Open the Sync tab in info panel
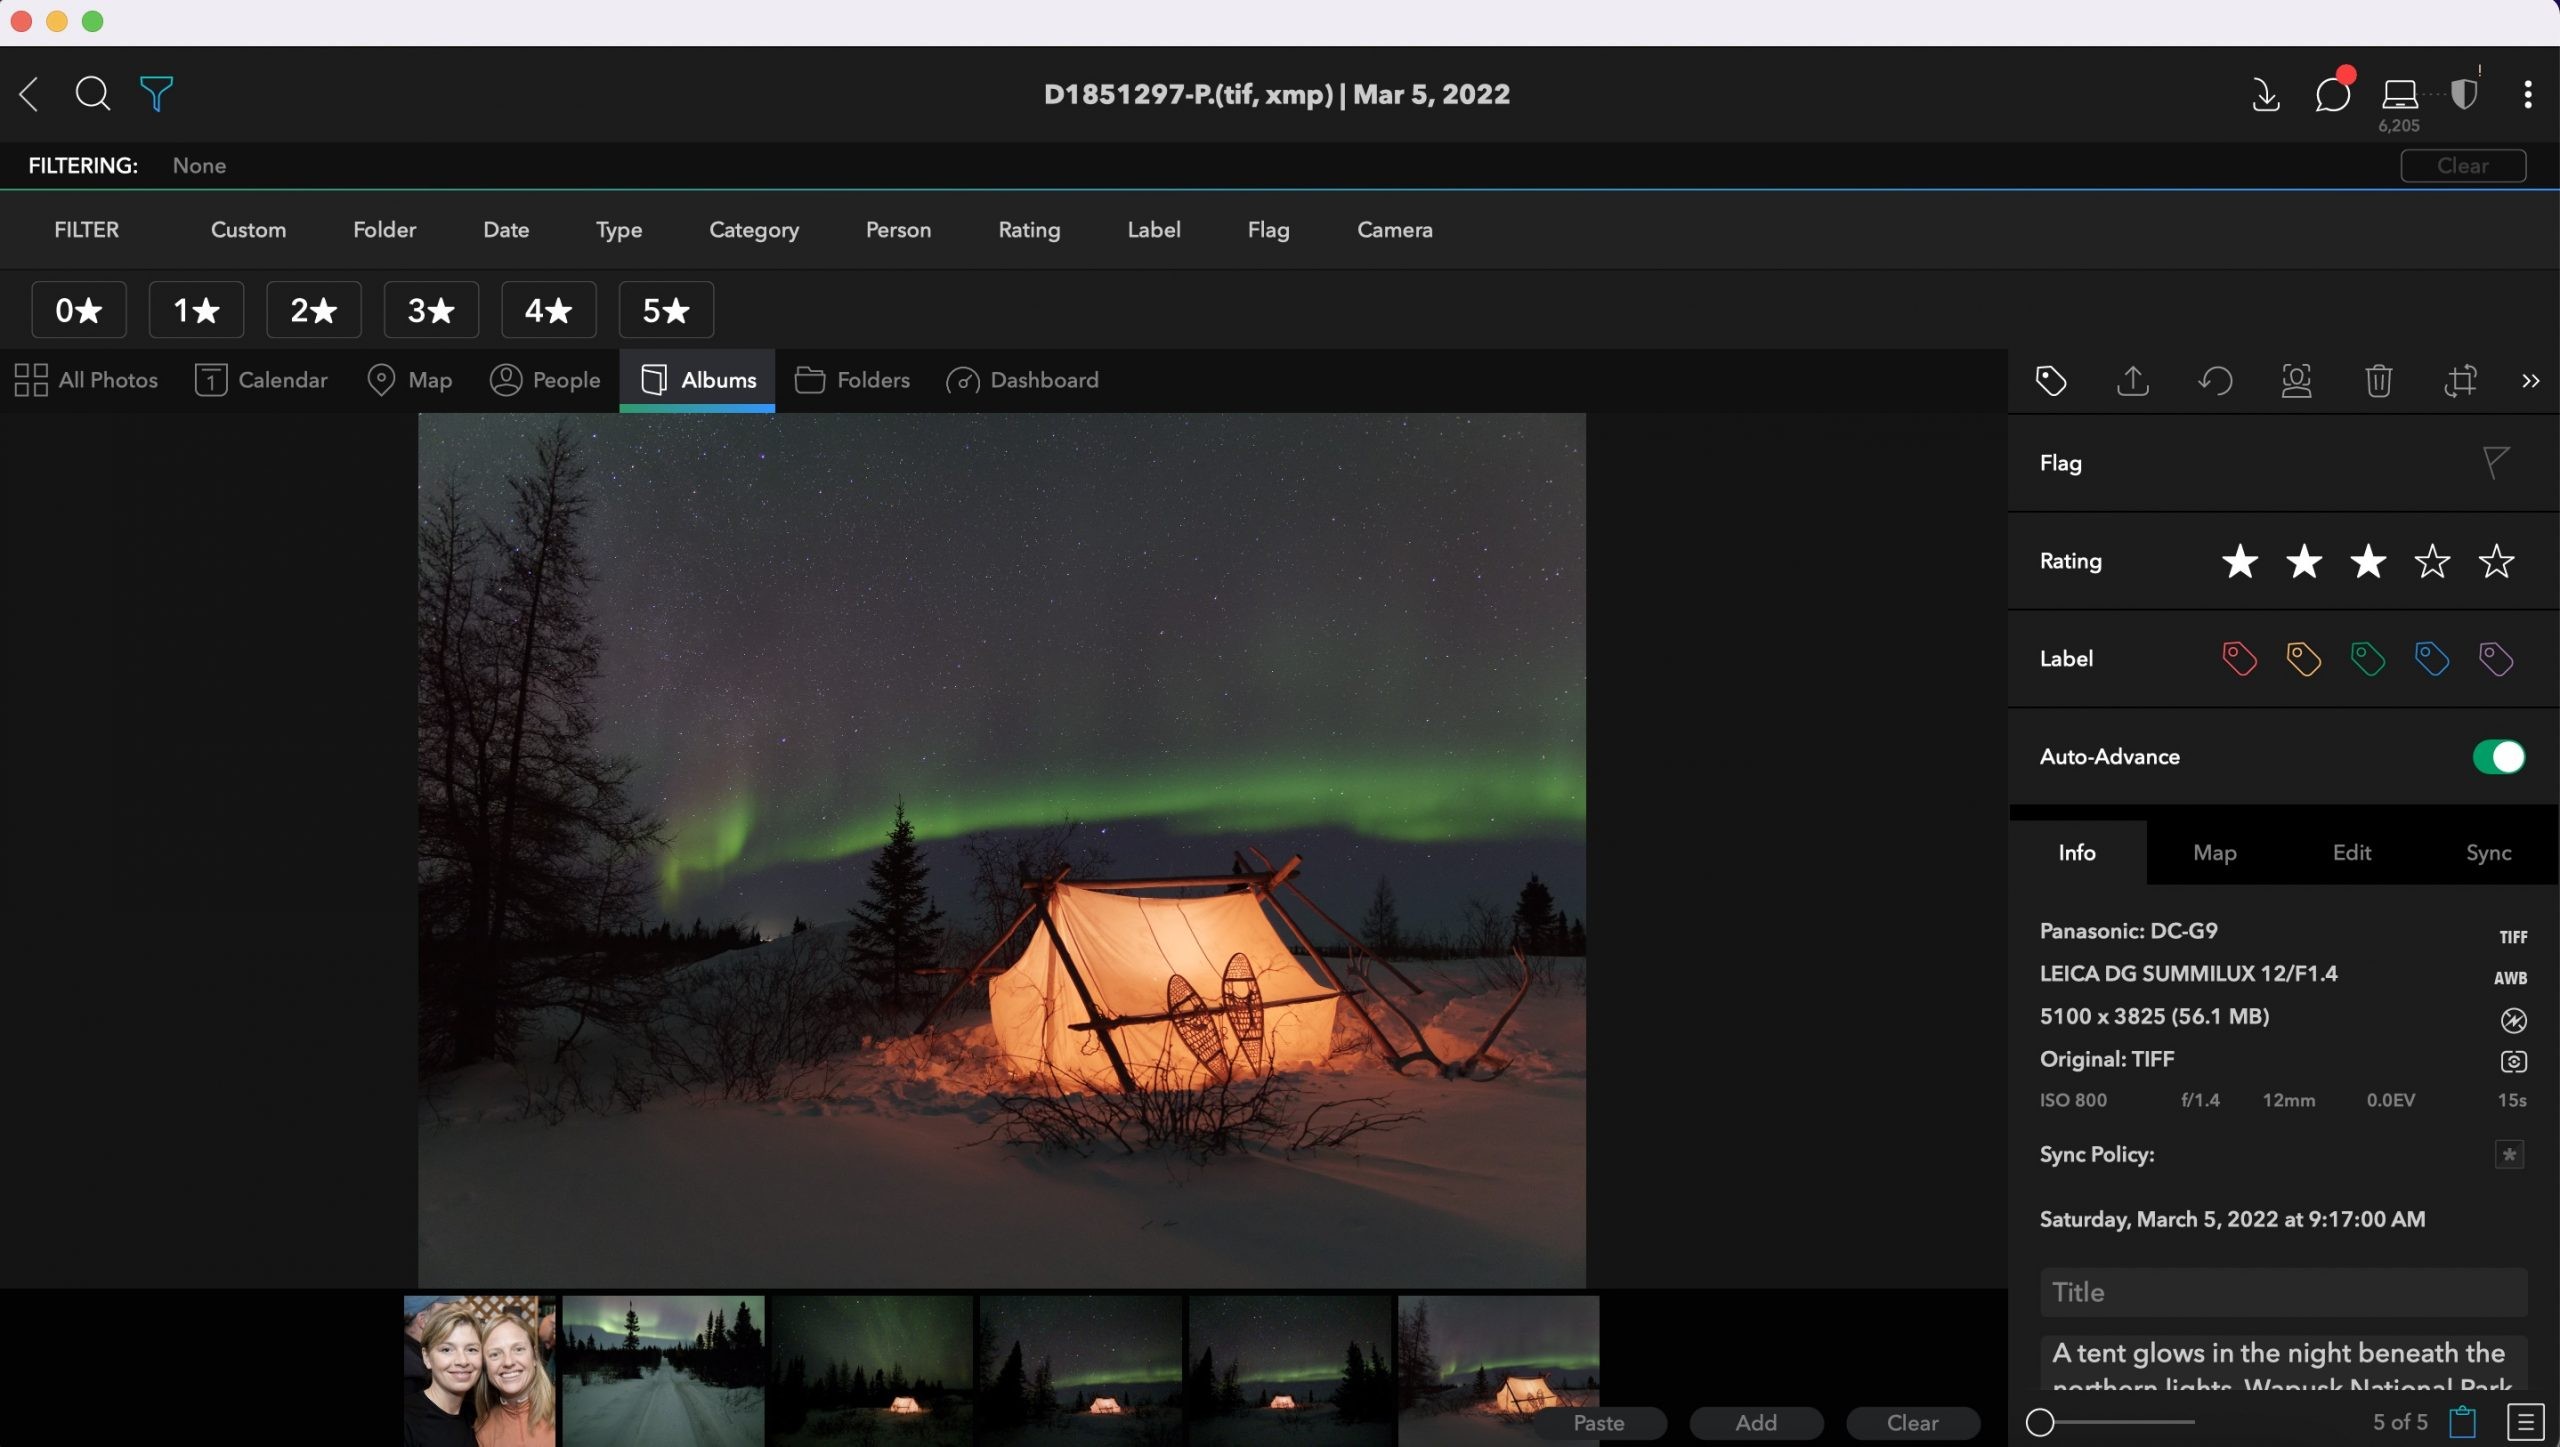 click(2488, 853)
